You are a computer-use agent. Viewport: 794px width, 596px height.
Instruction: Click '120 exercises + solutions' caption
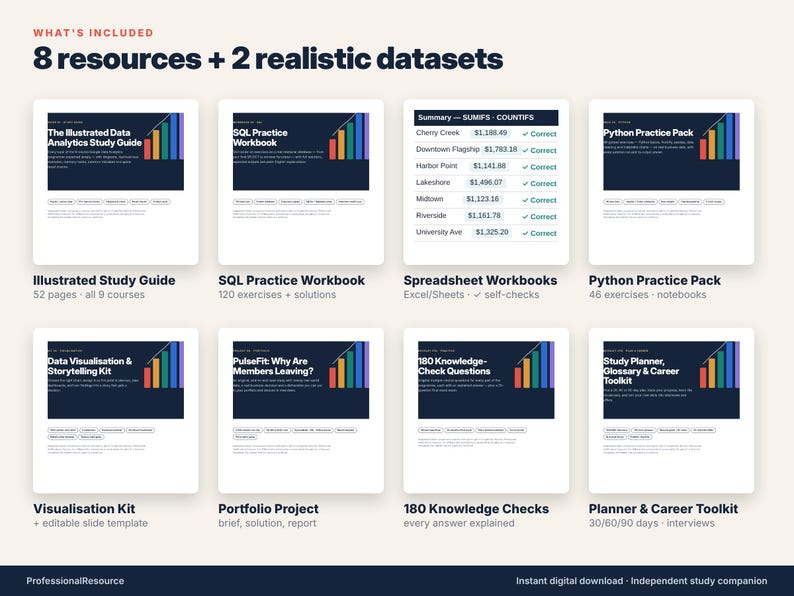(x=277, y=295)
